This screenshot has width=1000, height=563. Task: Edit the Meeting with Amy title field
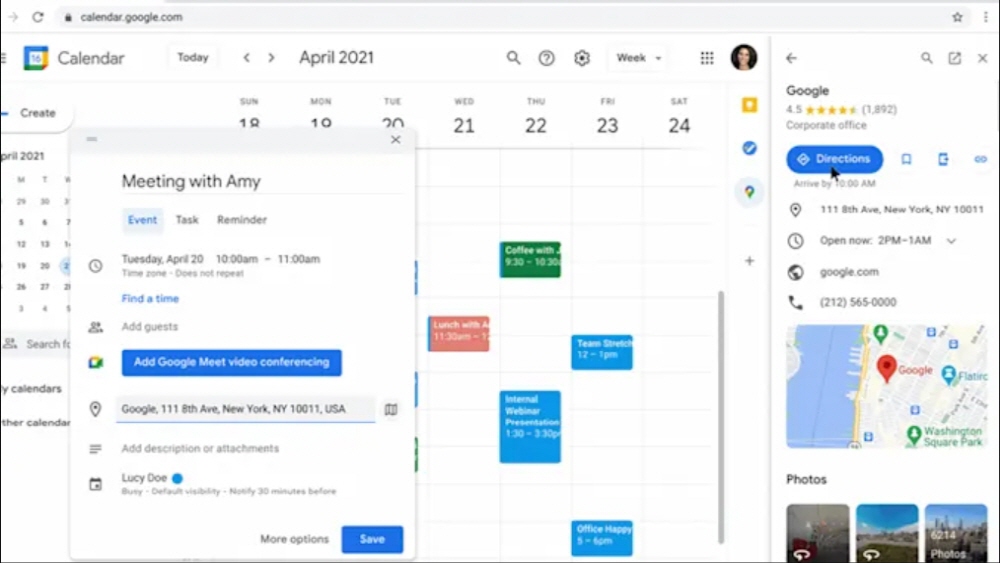(x=261, y=182)
